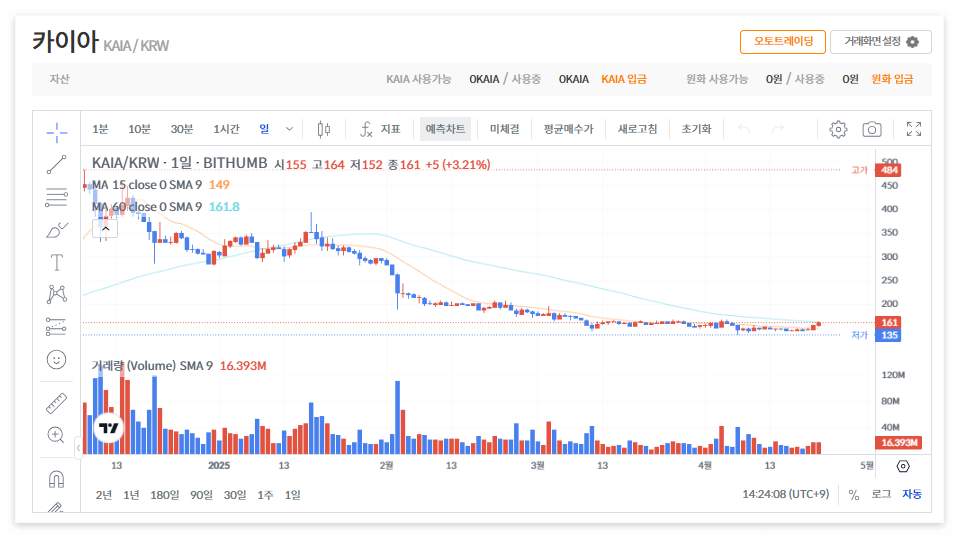Toggle 평균매수가 line display
The width and height of the screenshot is (959, 538).
pos(568,129)
